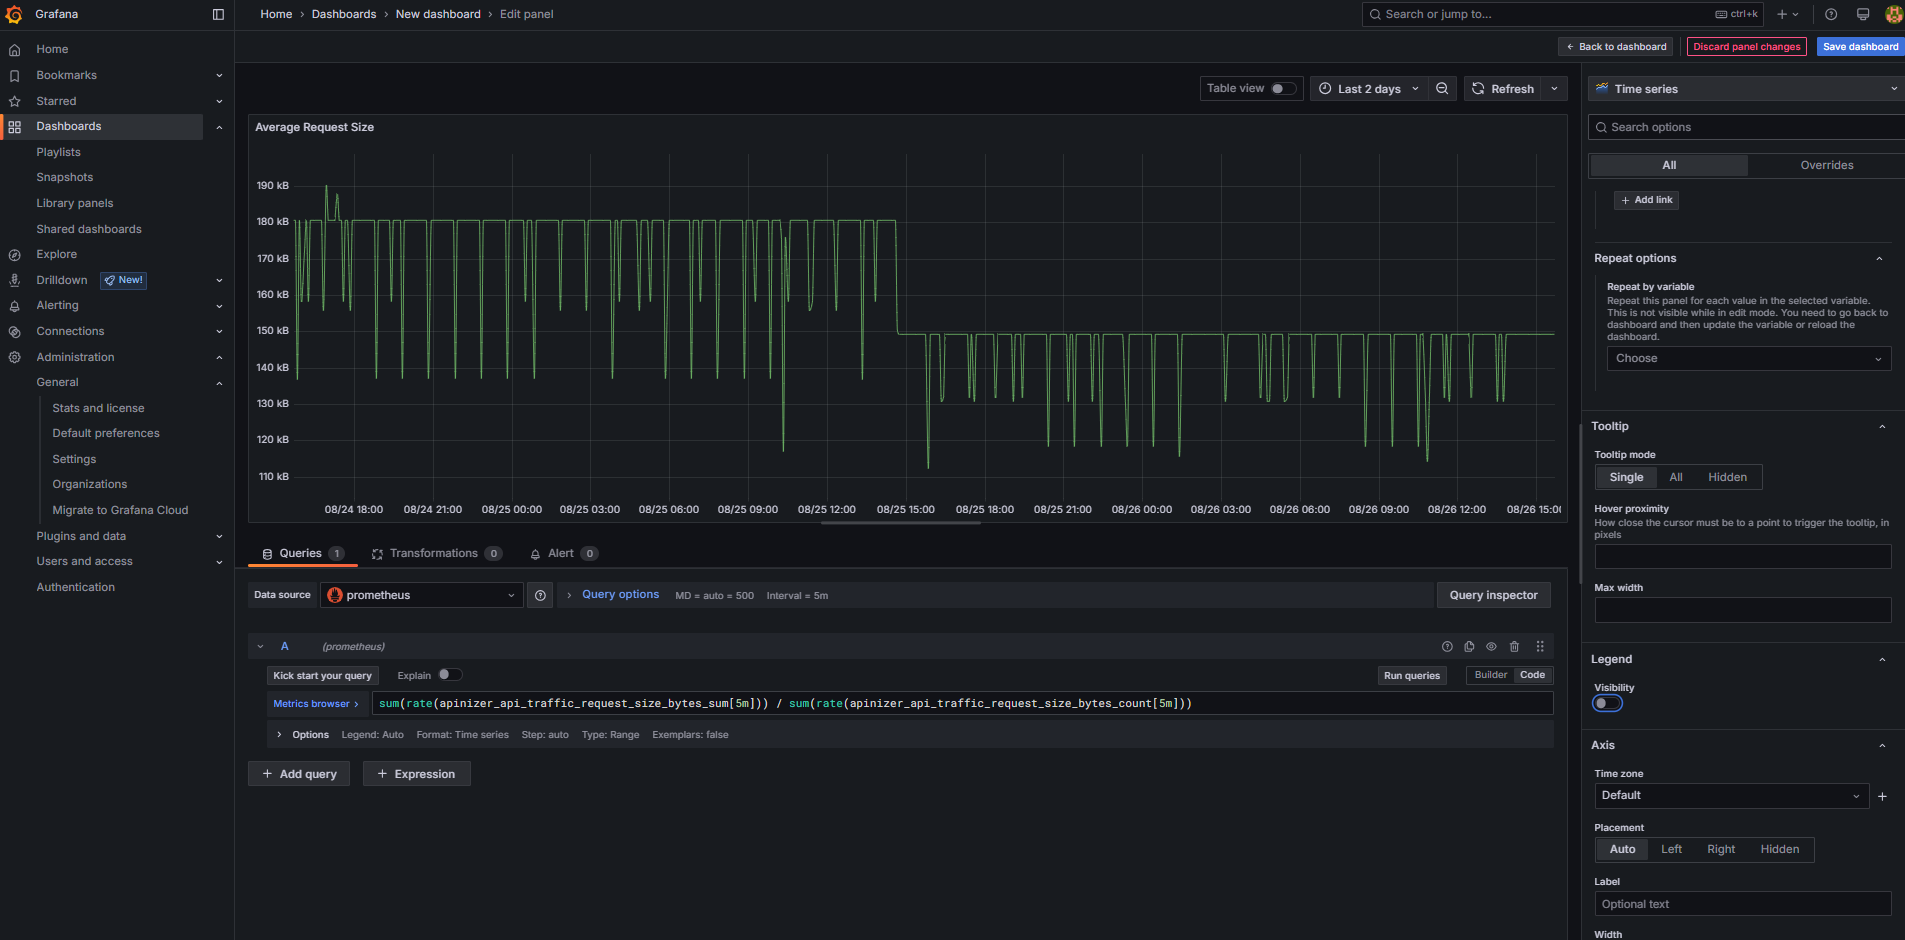
Task: Open the Query inspector
Action: [x=1493, y=595]
